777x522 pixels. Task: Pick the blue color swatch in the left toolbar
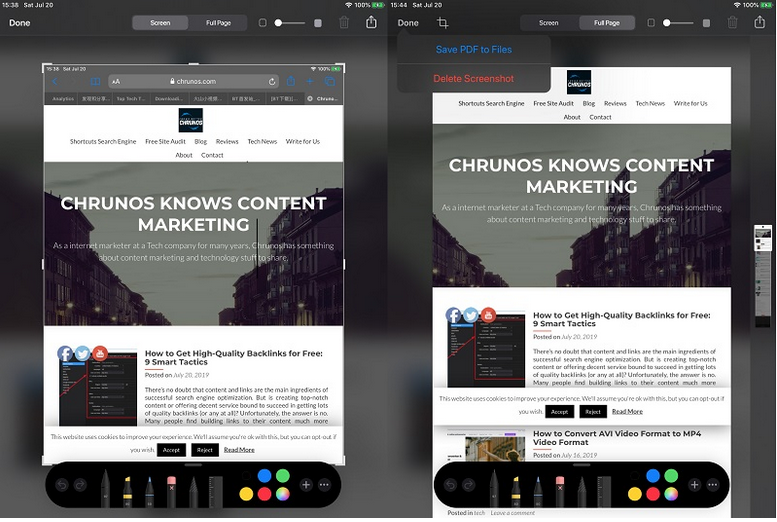tap(265, 476)
